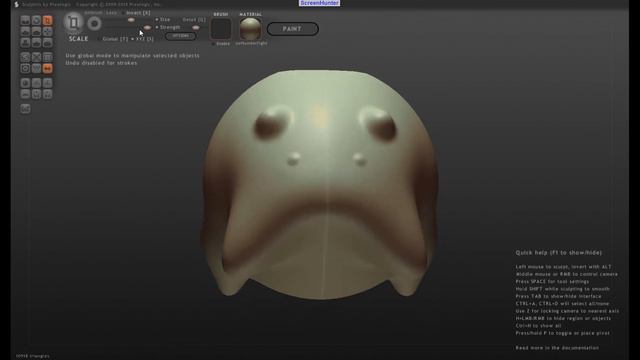
Task: Click the triangles count in status bar
Action: (x=33, y=356)
